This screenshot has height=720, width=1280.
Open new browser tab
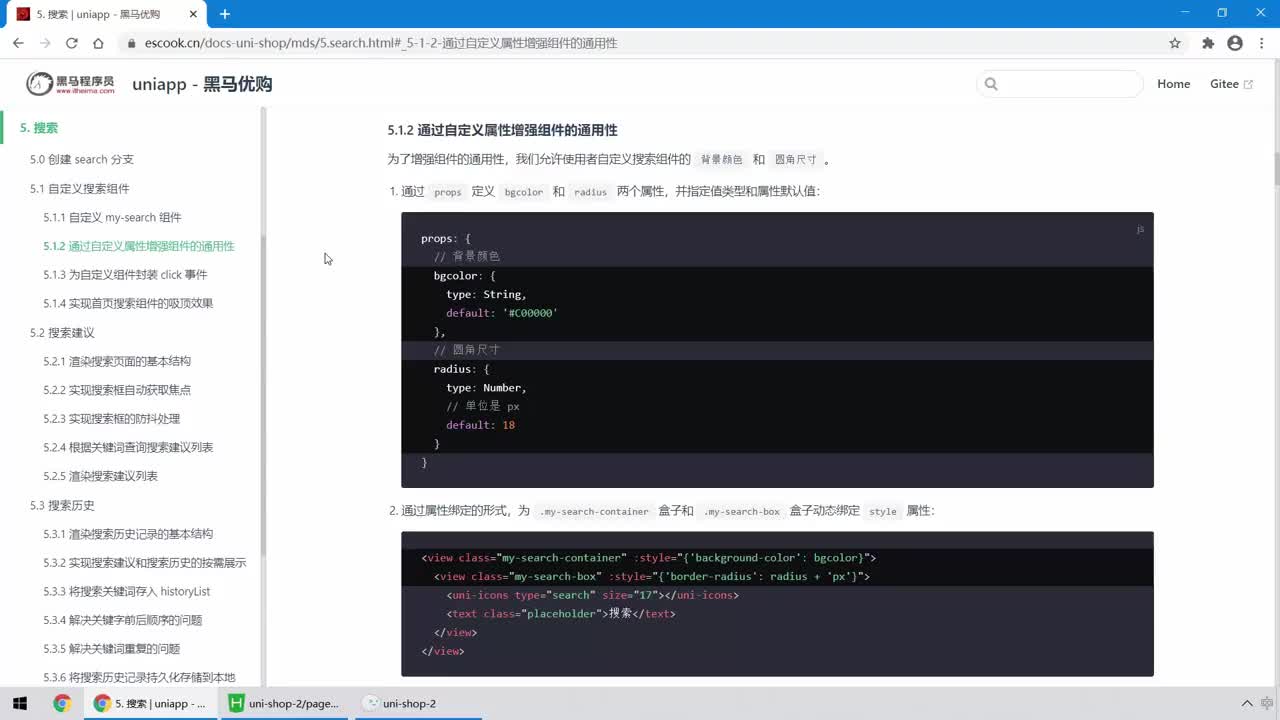click(225, 14)
